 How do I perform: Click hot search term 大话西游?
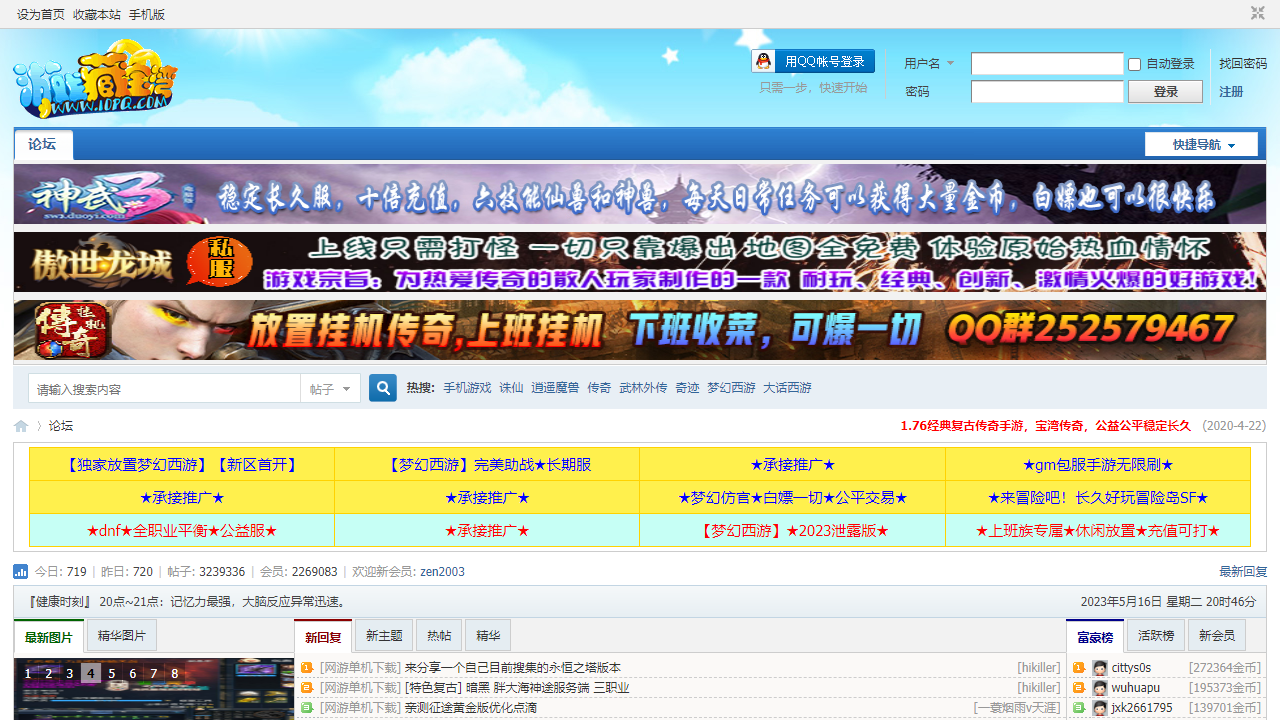click(787, 388)
